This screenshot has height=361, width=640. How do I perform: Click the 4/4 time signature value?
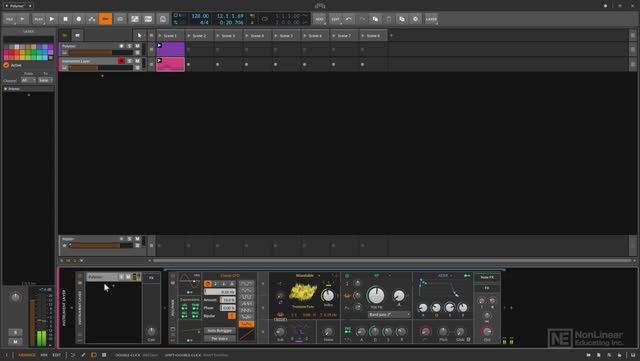coord(204,22)
